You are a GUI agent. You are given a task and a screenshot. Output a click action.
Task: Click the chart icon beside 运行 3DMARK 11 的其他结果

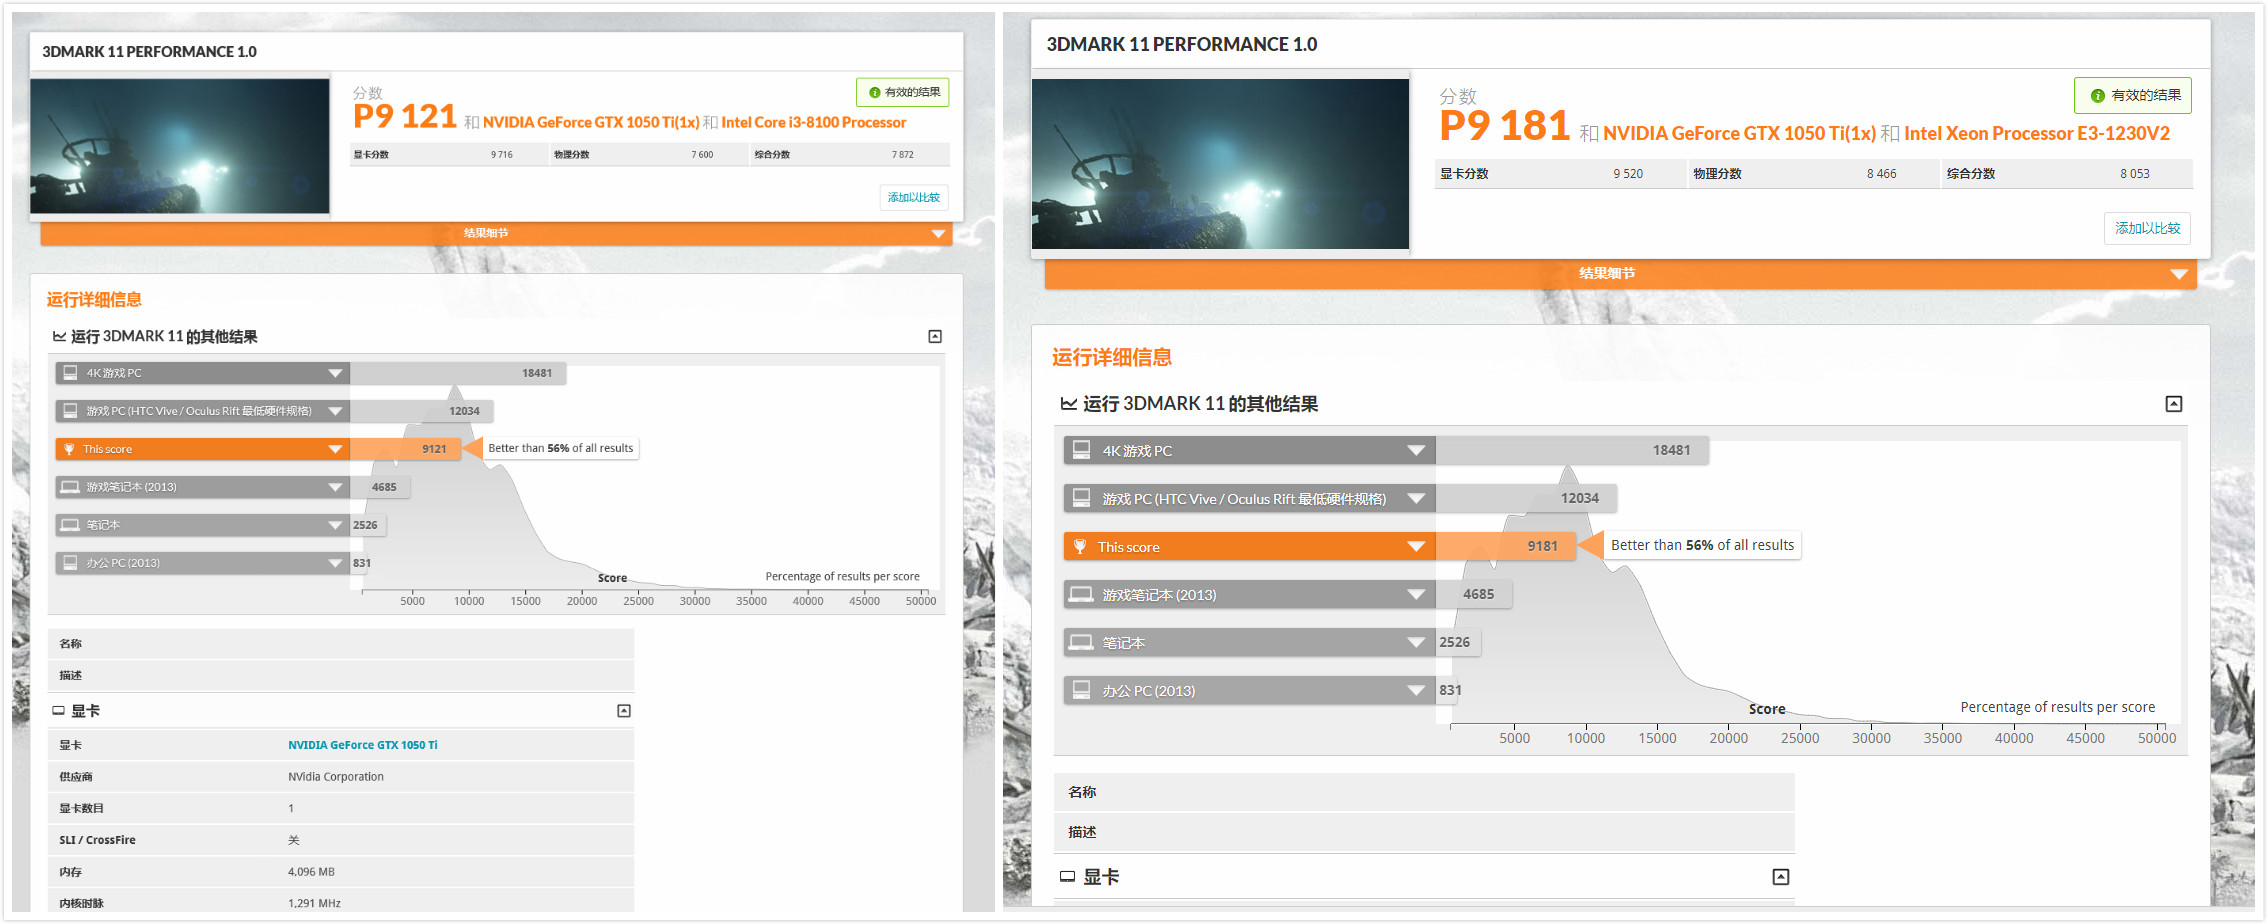[x=59, y=336]
